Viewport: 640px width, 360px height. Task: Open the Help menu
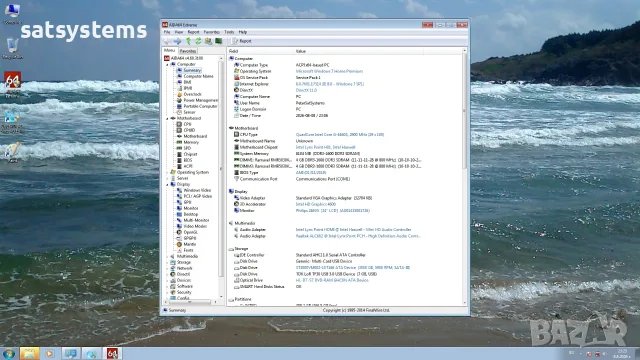point(242,32)
